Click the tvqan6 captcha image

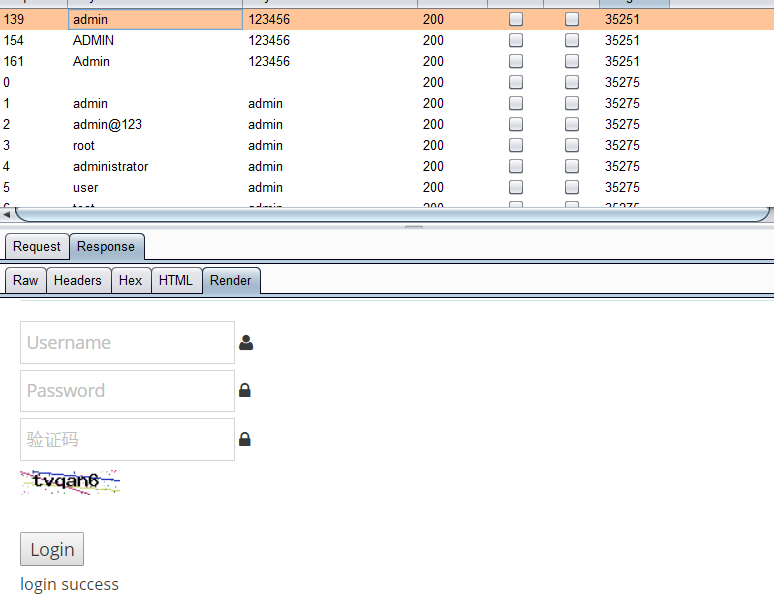[x=70, y=482]
